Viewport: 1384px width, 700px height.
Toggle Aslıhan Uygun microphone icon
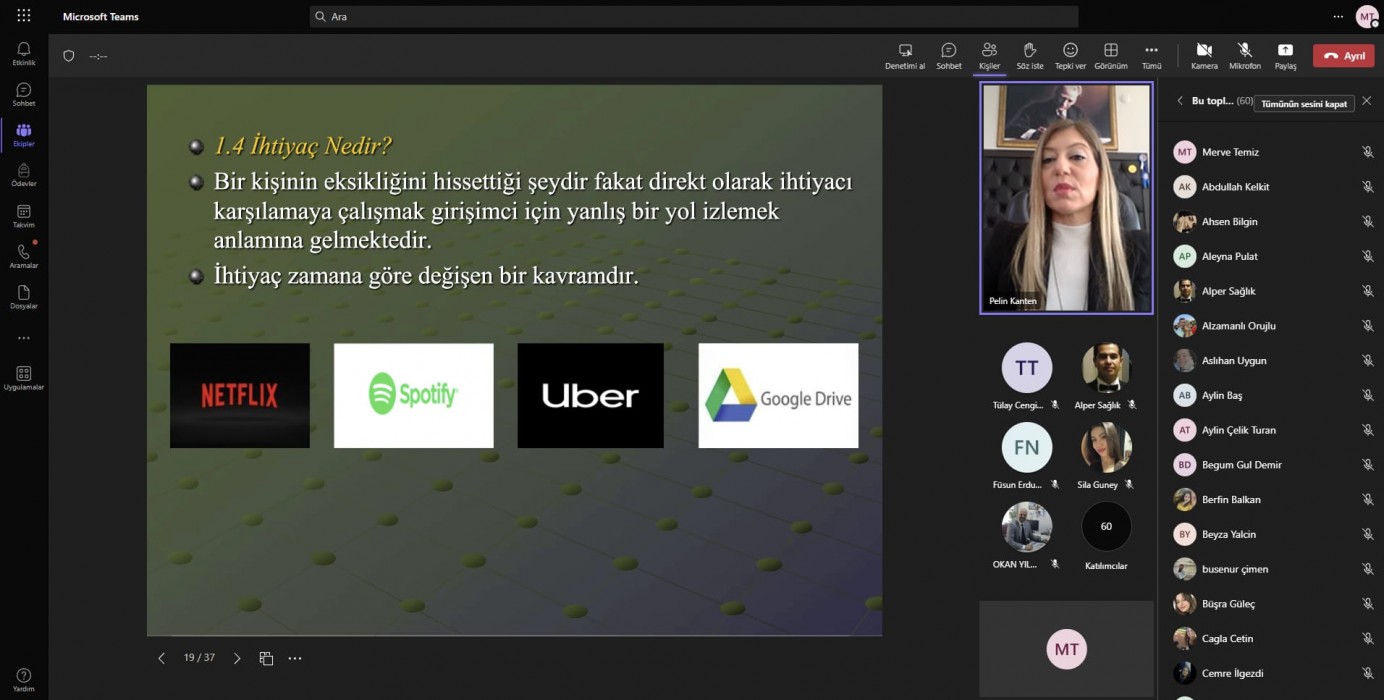(x=1367, y=361)
